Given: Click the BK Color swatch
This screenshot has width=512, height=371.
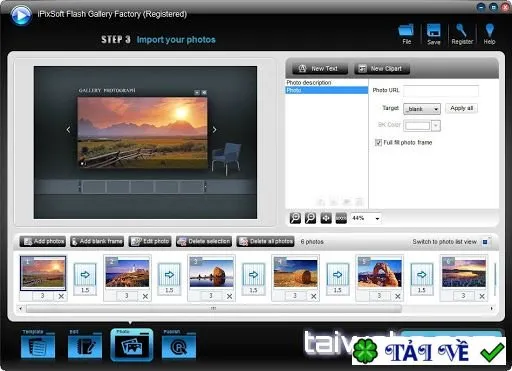Looking at the screenshot, I should point(417,126).
